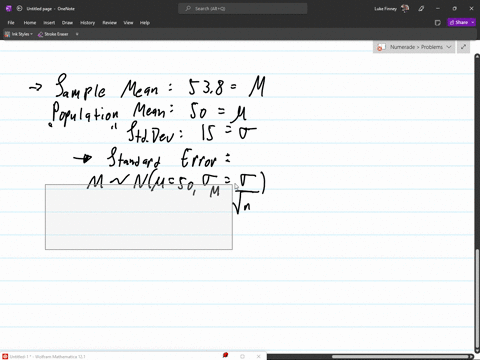Maximize the Wolfram Mathematica window

click(242, 356)
